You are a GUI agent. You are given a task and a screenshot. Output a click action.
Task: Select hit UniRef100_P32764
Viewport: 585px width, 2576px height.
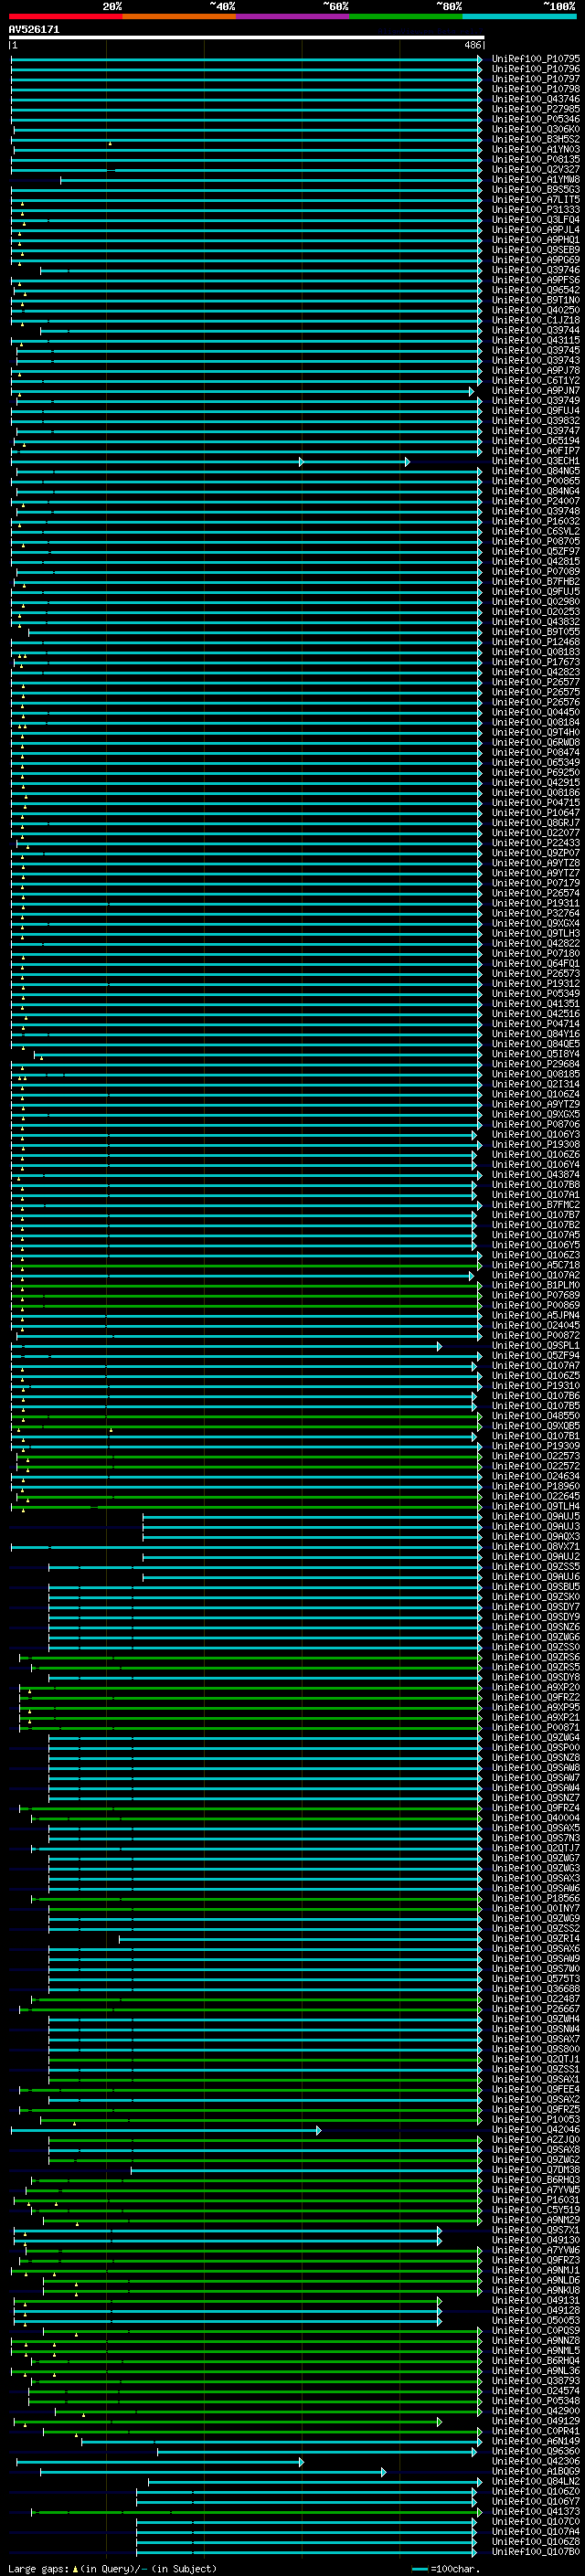pyautogui.click(x=535, y=913)
